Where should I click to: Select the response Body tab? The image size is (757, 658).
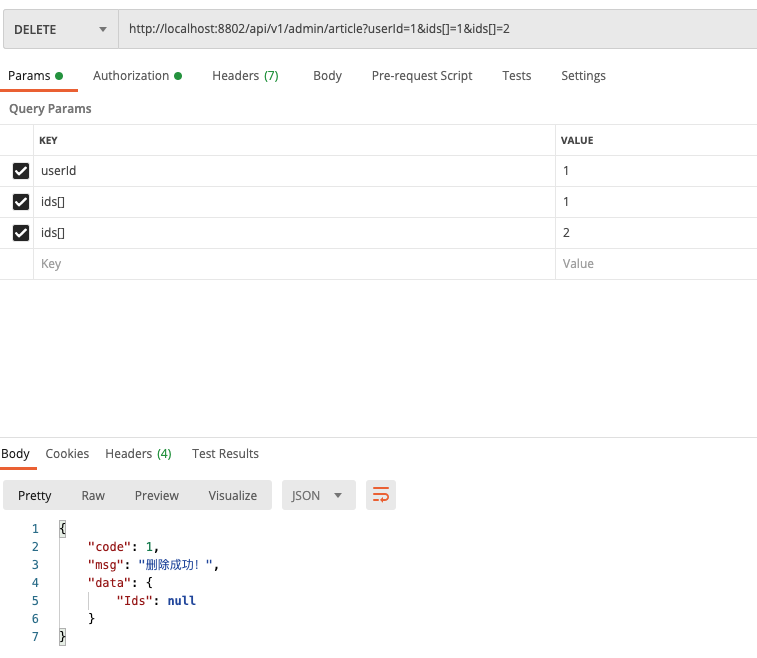point(15,454)
